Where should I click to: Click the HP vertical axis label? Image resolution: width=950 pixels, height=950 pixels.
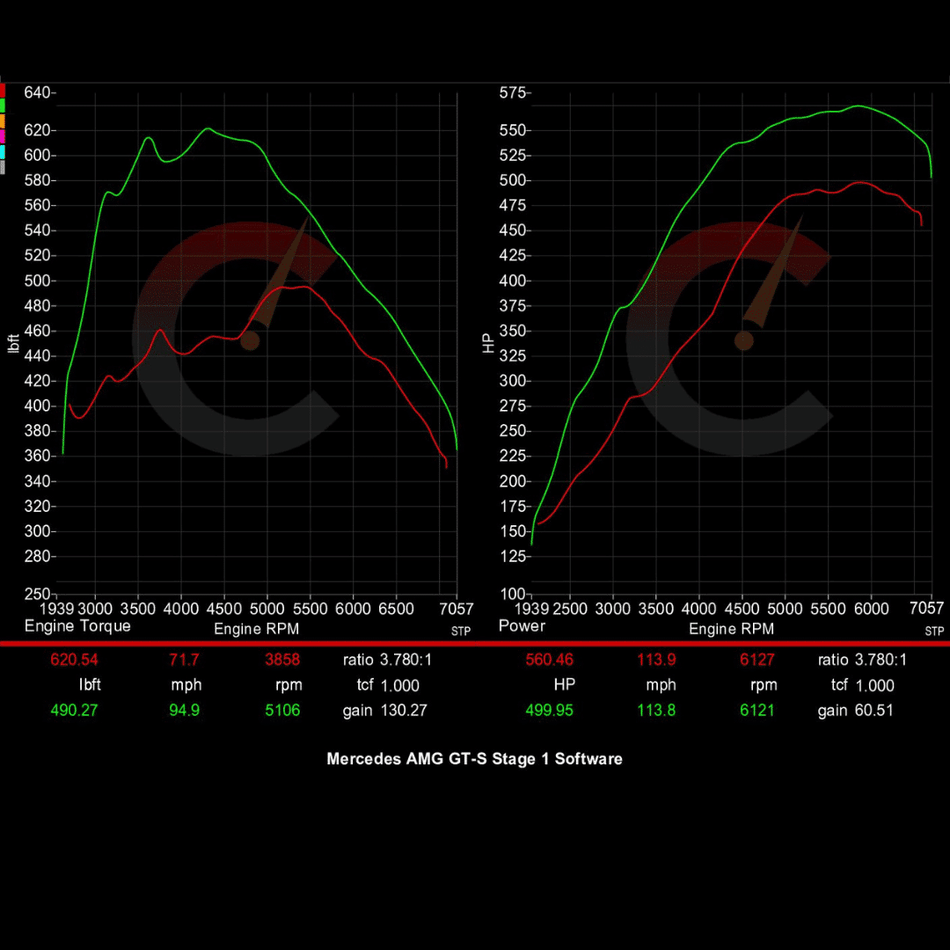point(488,343)
